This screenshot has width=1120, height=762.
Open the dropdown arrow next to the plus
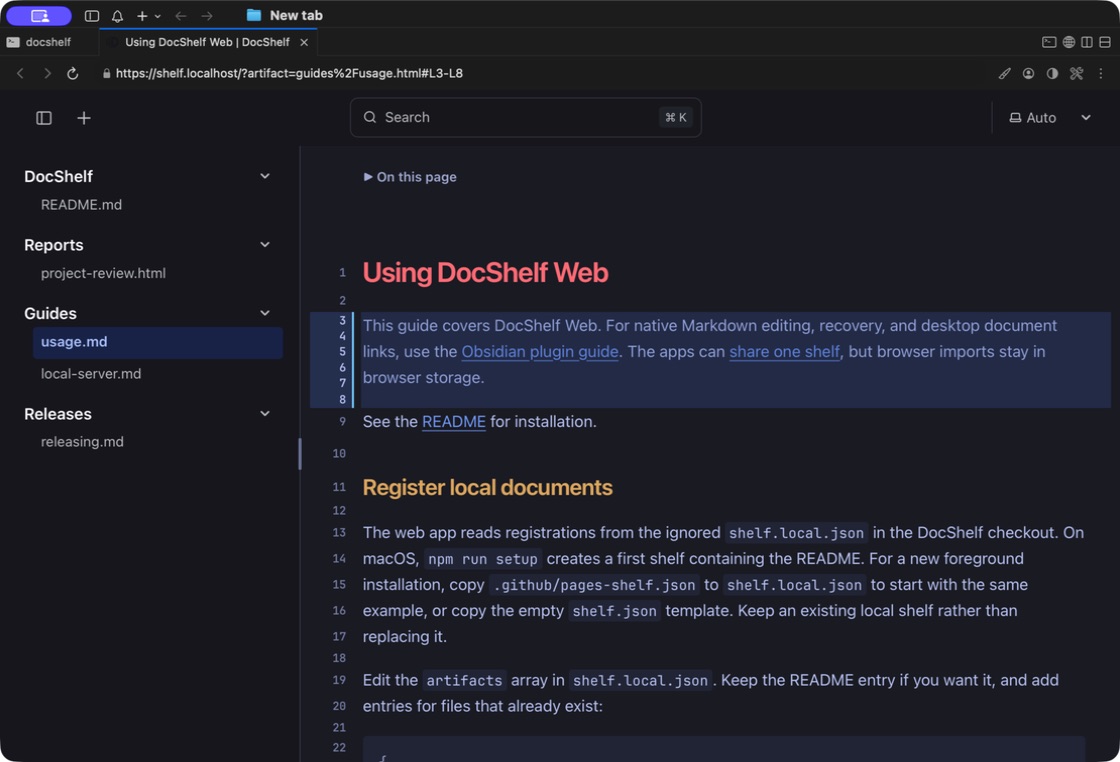click(158, 16)
